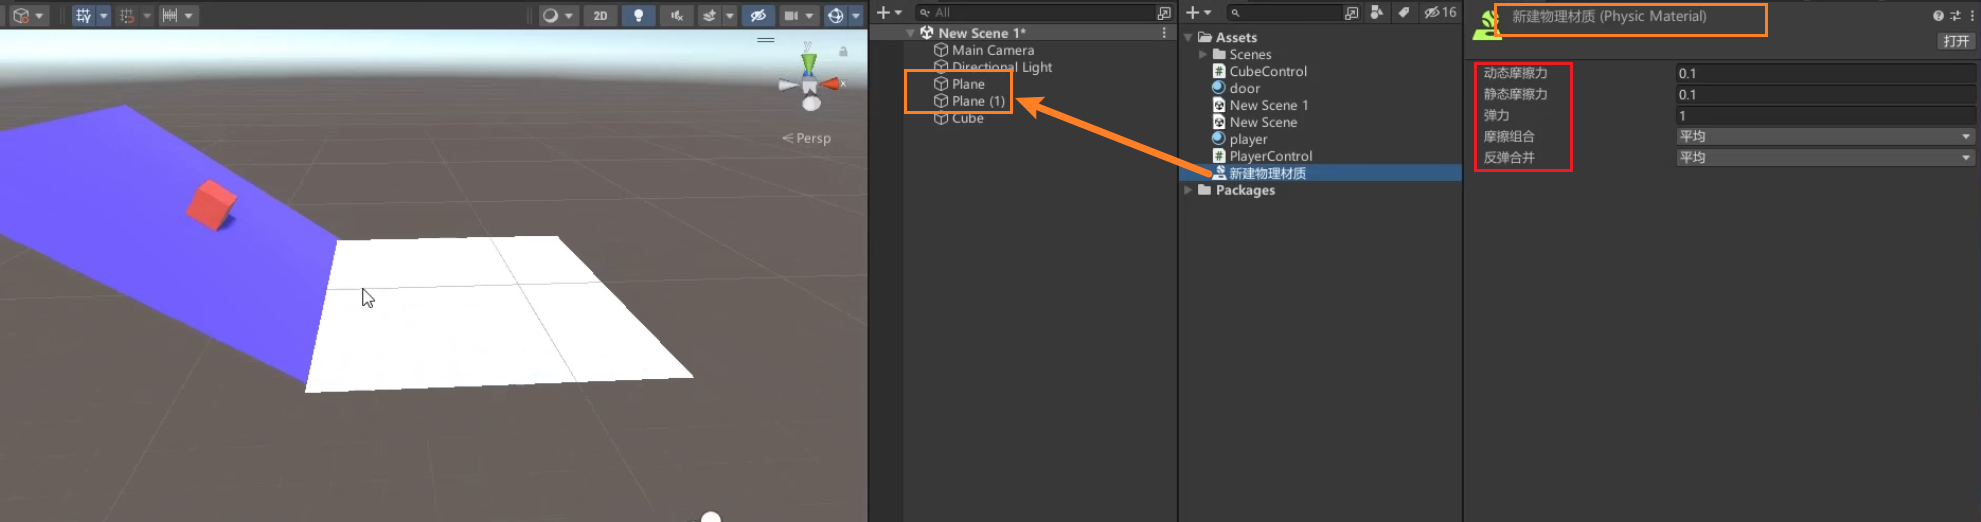Open dropdown next to tool handle cube icon

click(39, 16)
